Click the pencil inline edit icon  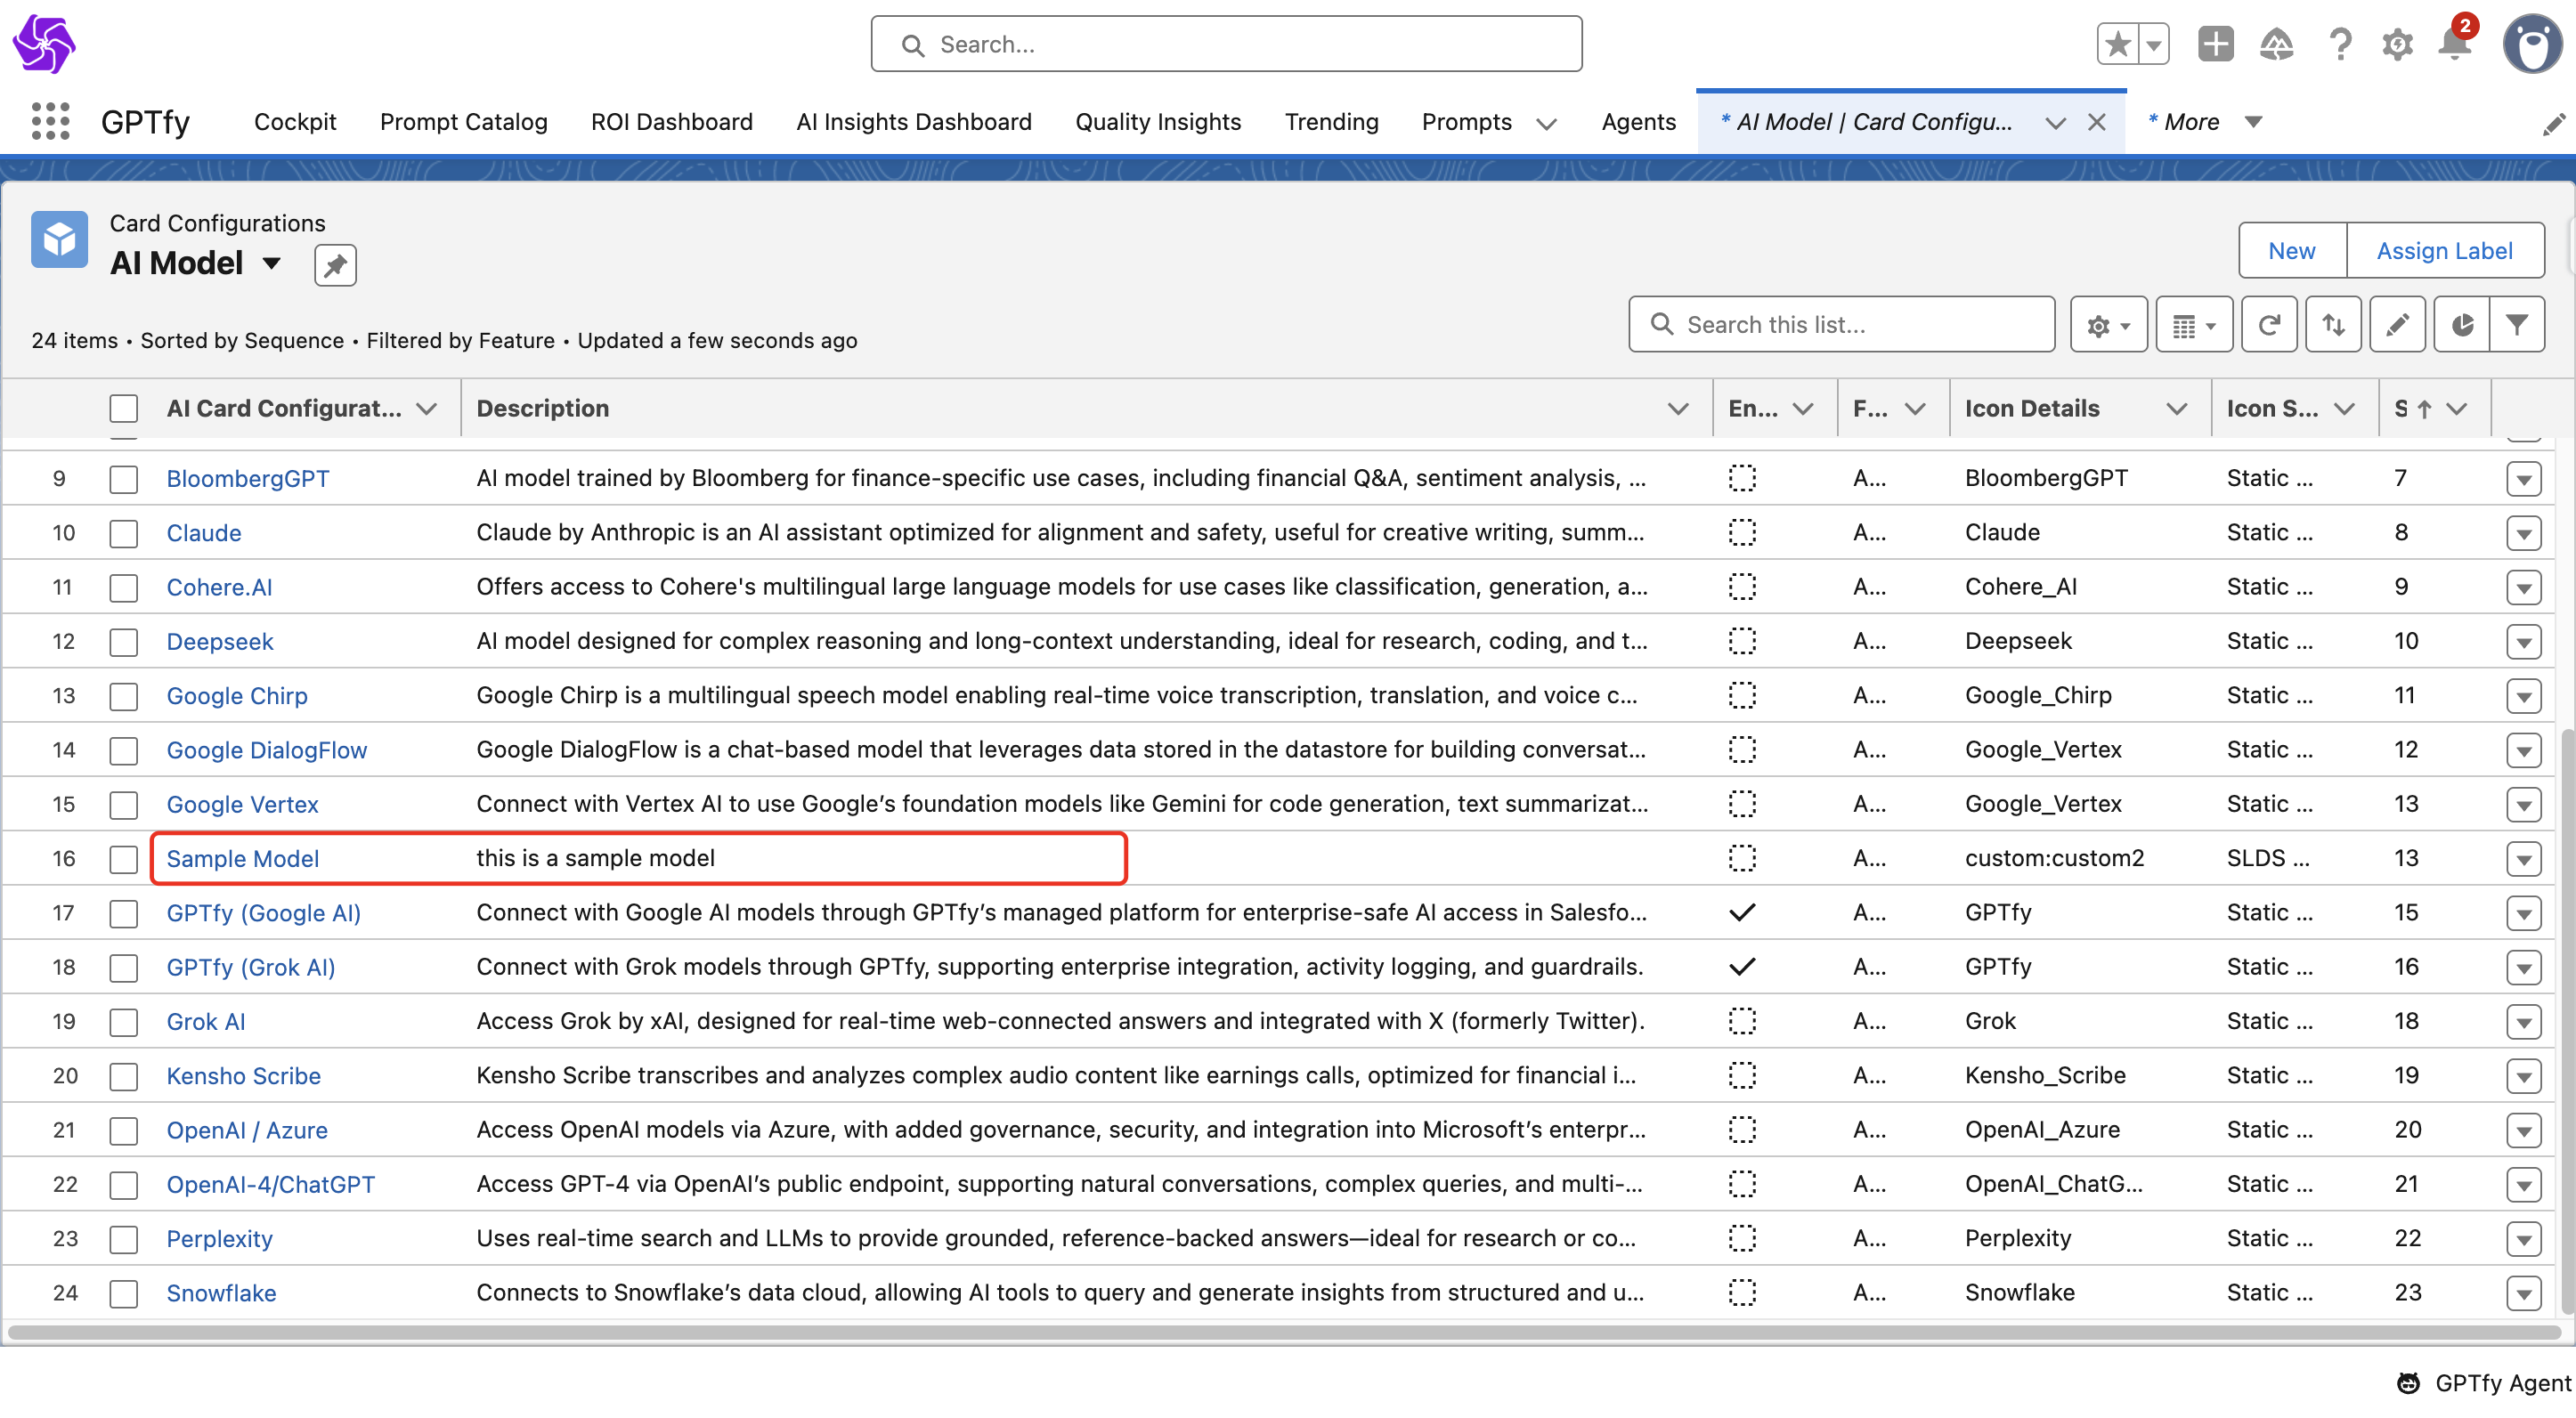[2396, 325]
